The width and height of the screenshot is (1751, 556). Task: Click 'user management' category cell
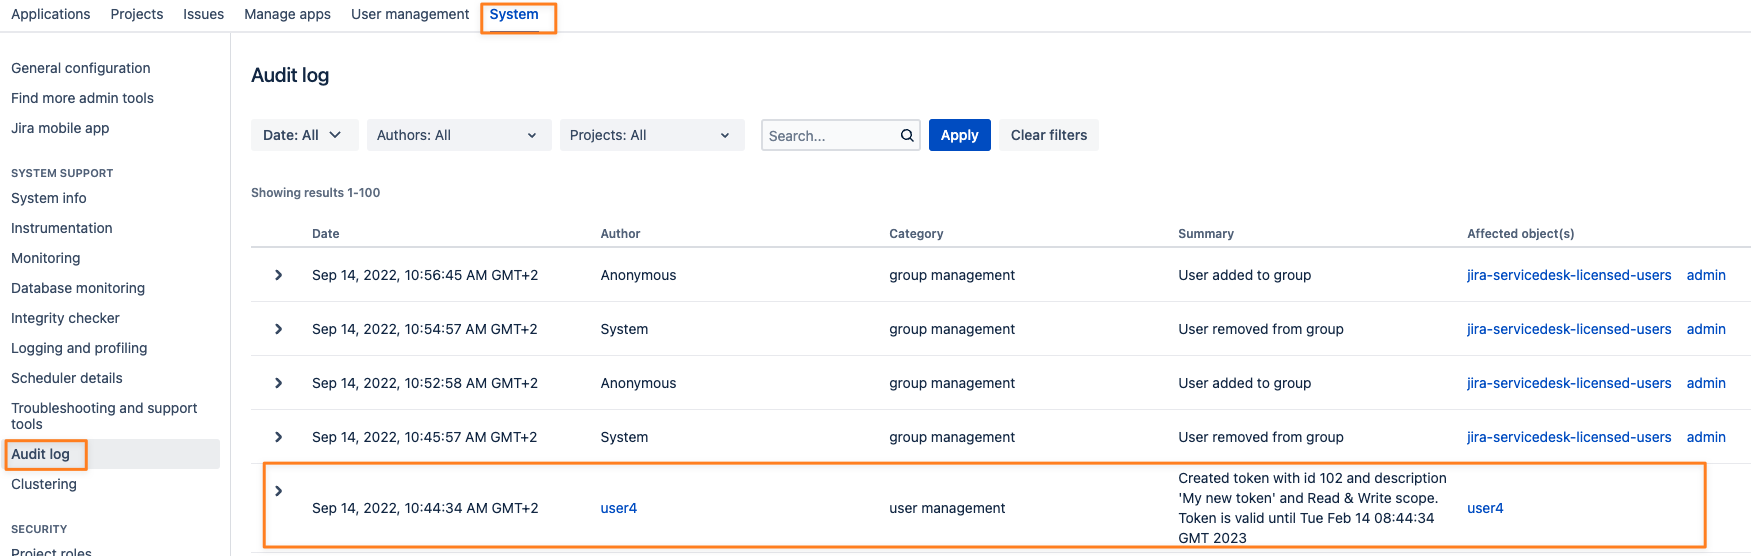pos(947,508)
